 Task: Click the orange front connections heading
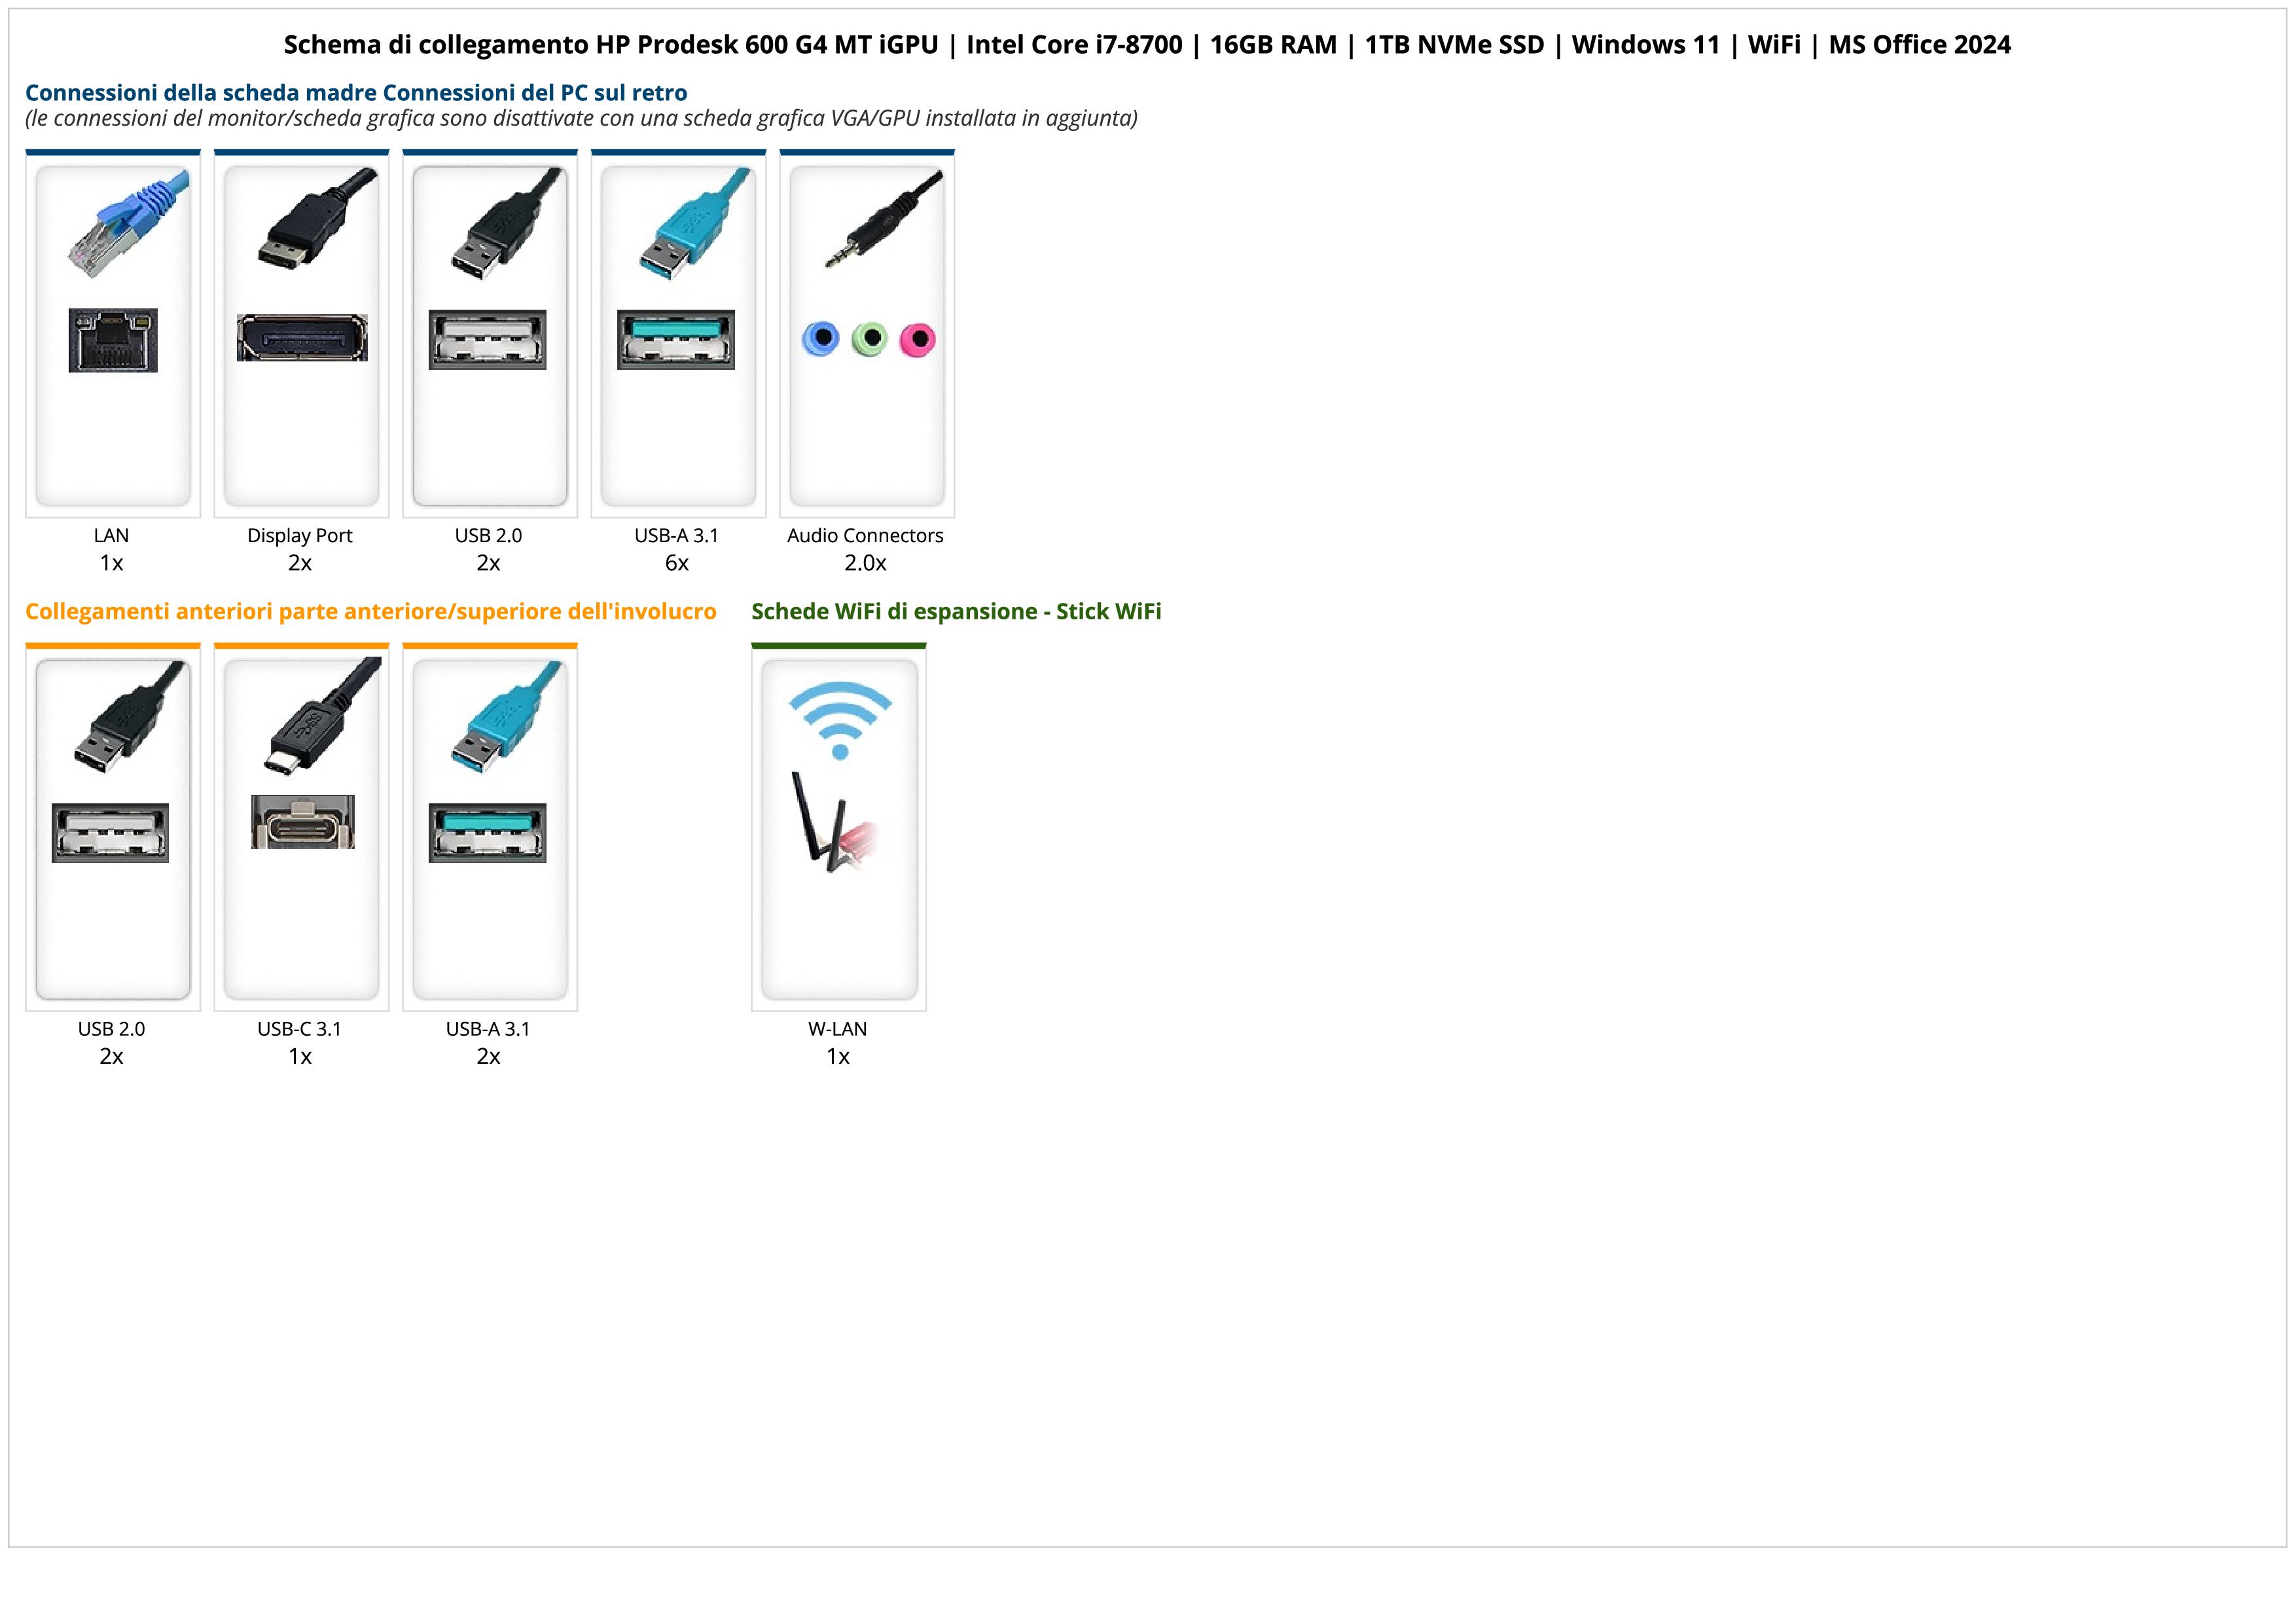point(370,611)
